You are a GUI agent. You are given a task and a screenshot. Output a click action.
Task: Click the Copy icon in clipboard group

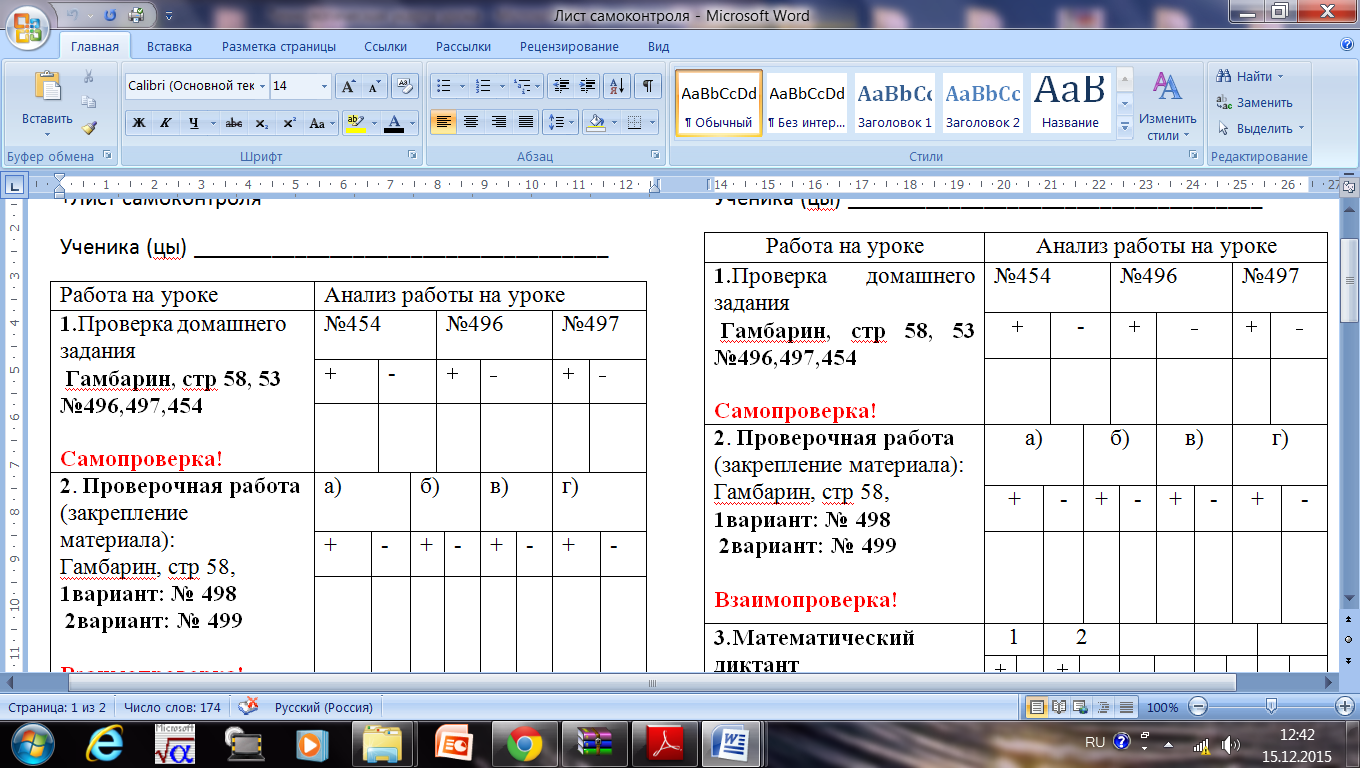[x=88, y=102]
